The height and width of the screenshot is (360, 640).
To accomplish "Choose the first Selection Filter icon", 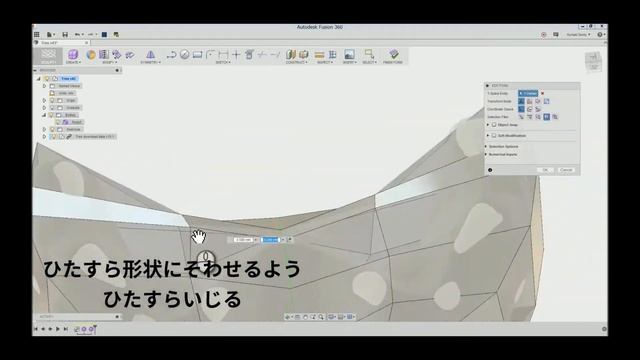I will coord(521,117).
